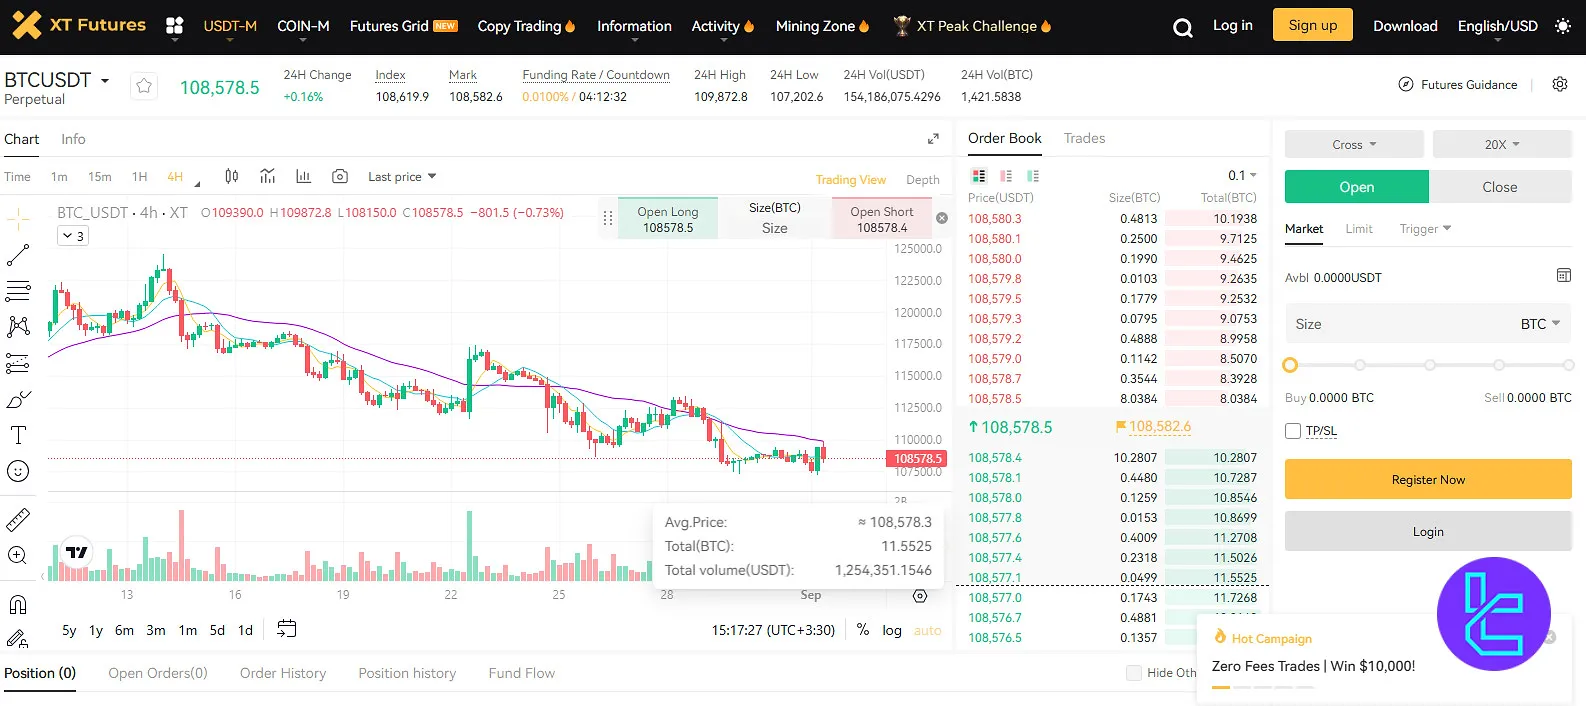The width and height of the screenshot is (1586, 706).
Task: Show sell orders only order book view
Action: [1006, 176]
